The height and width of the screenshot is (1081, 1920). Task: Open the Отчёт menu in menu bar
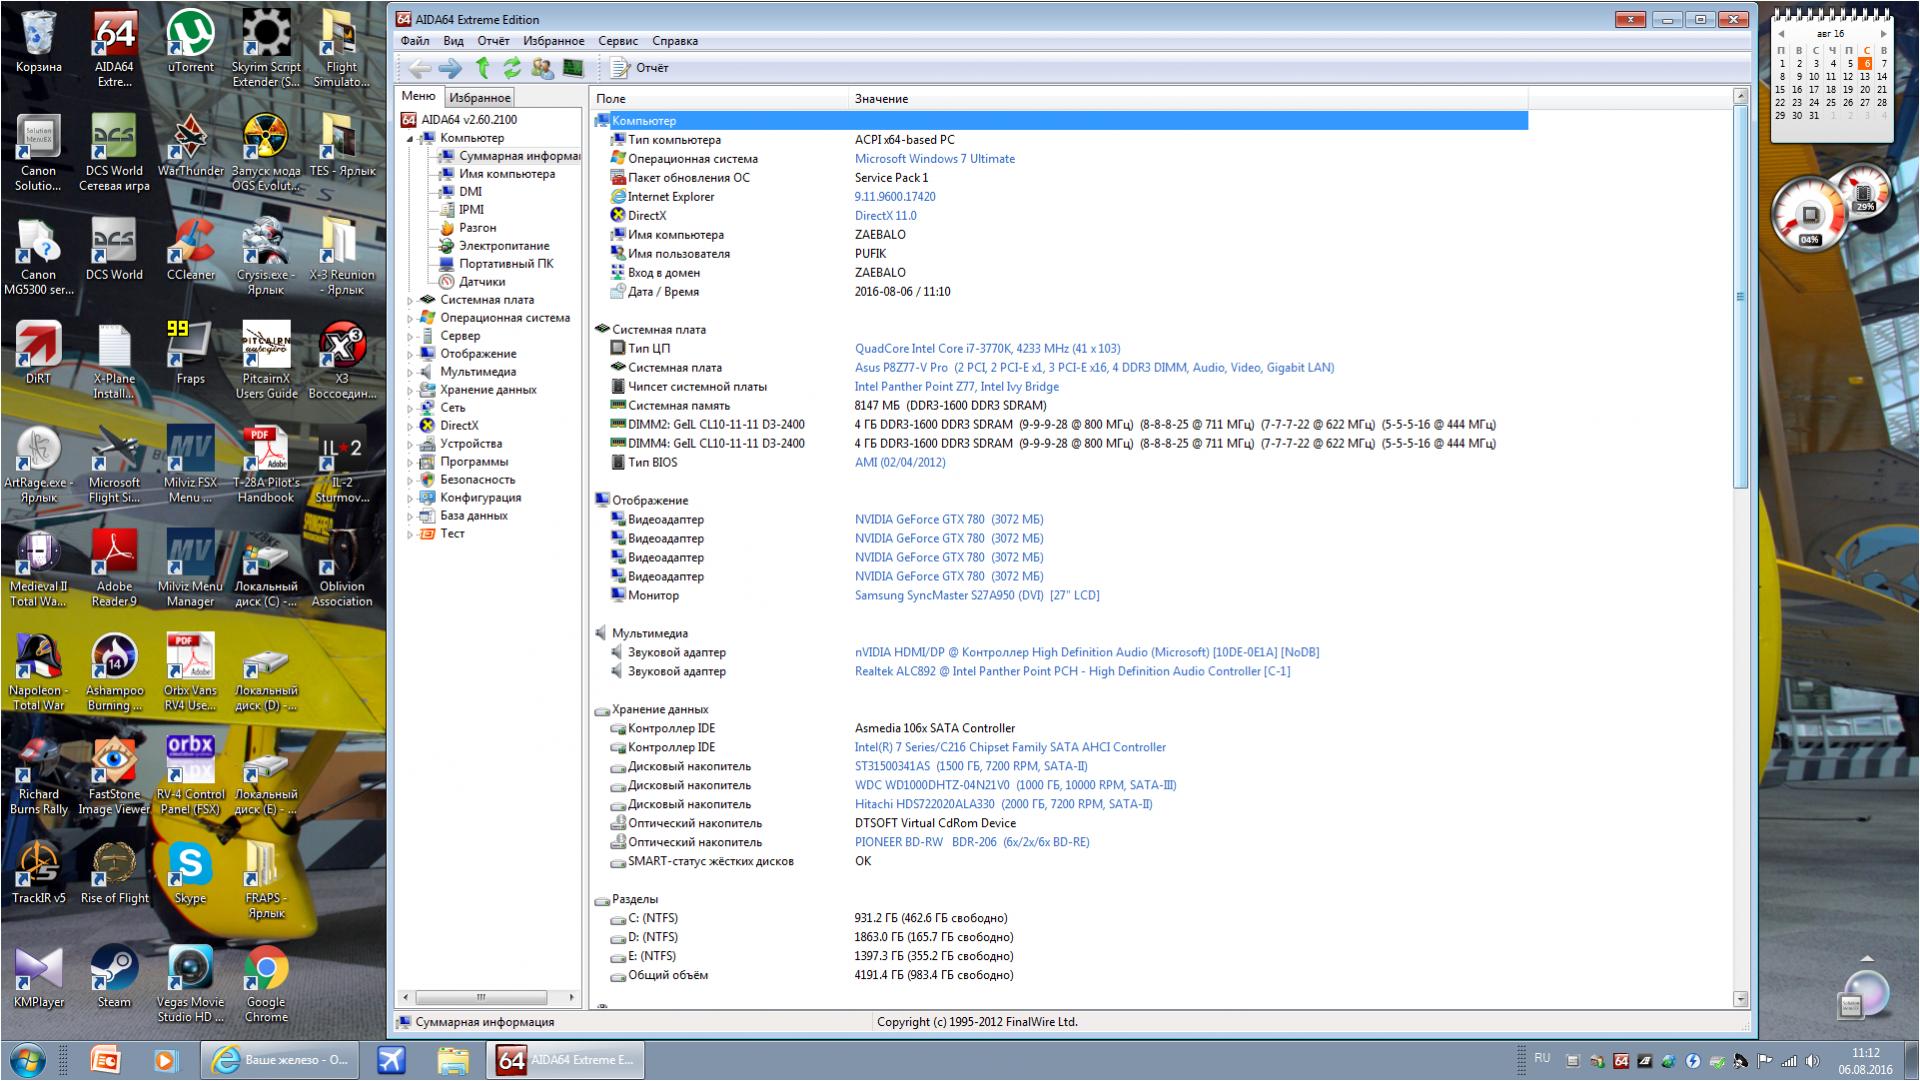click(493, 41)
